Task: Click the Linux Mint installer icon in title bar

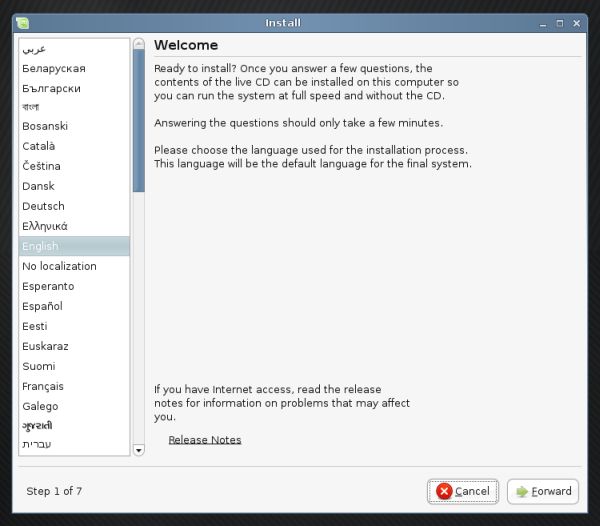Action: 23,23
